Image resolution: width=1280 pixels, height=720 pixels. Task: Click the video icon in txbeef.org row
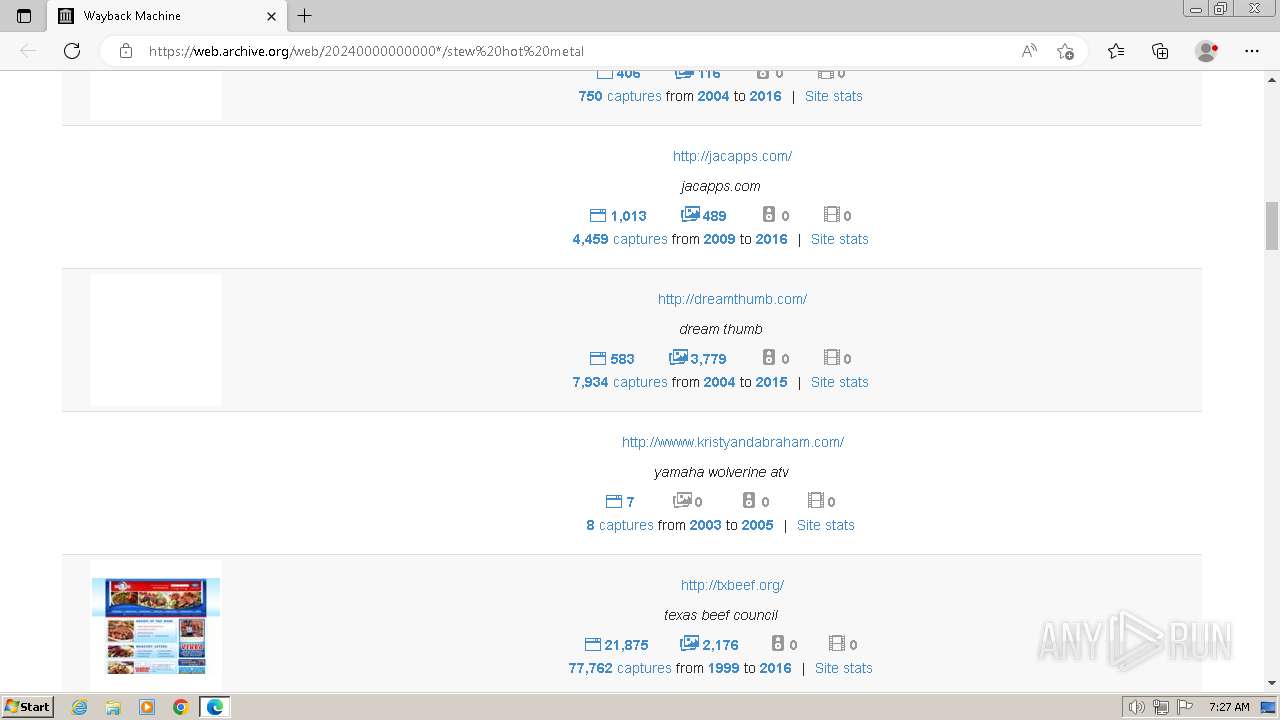837,643
